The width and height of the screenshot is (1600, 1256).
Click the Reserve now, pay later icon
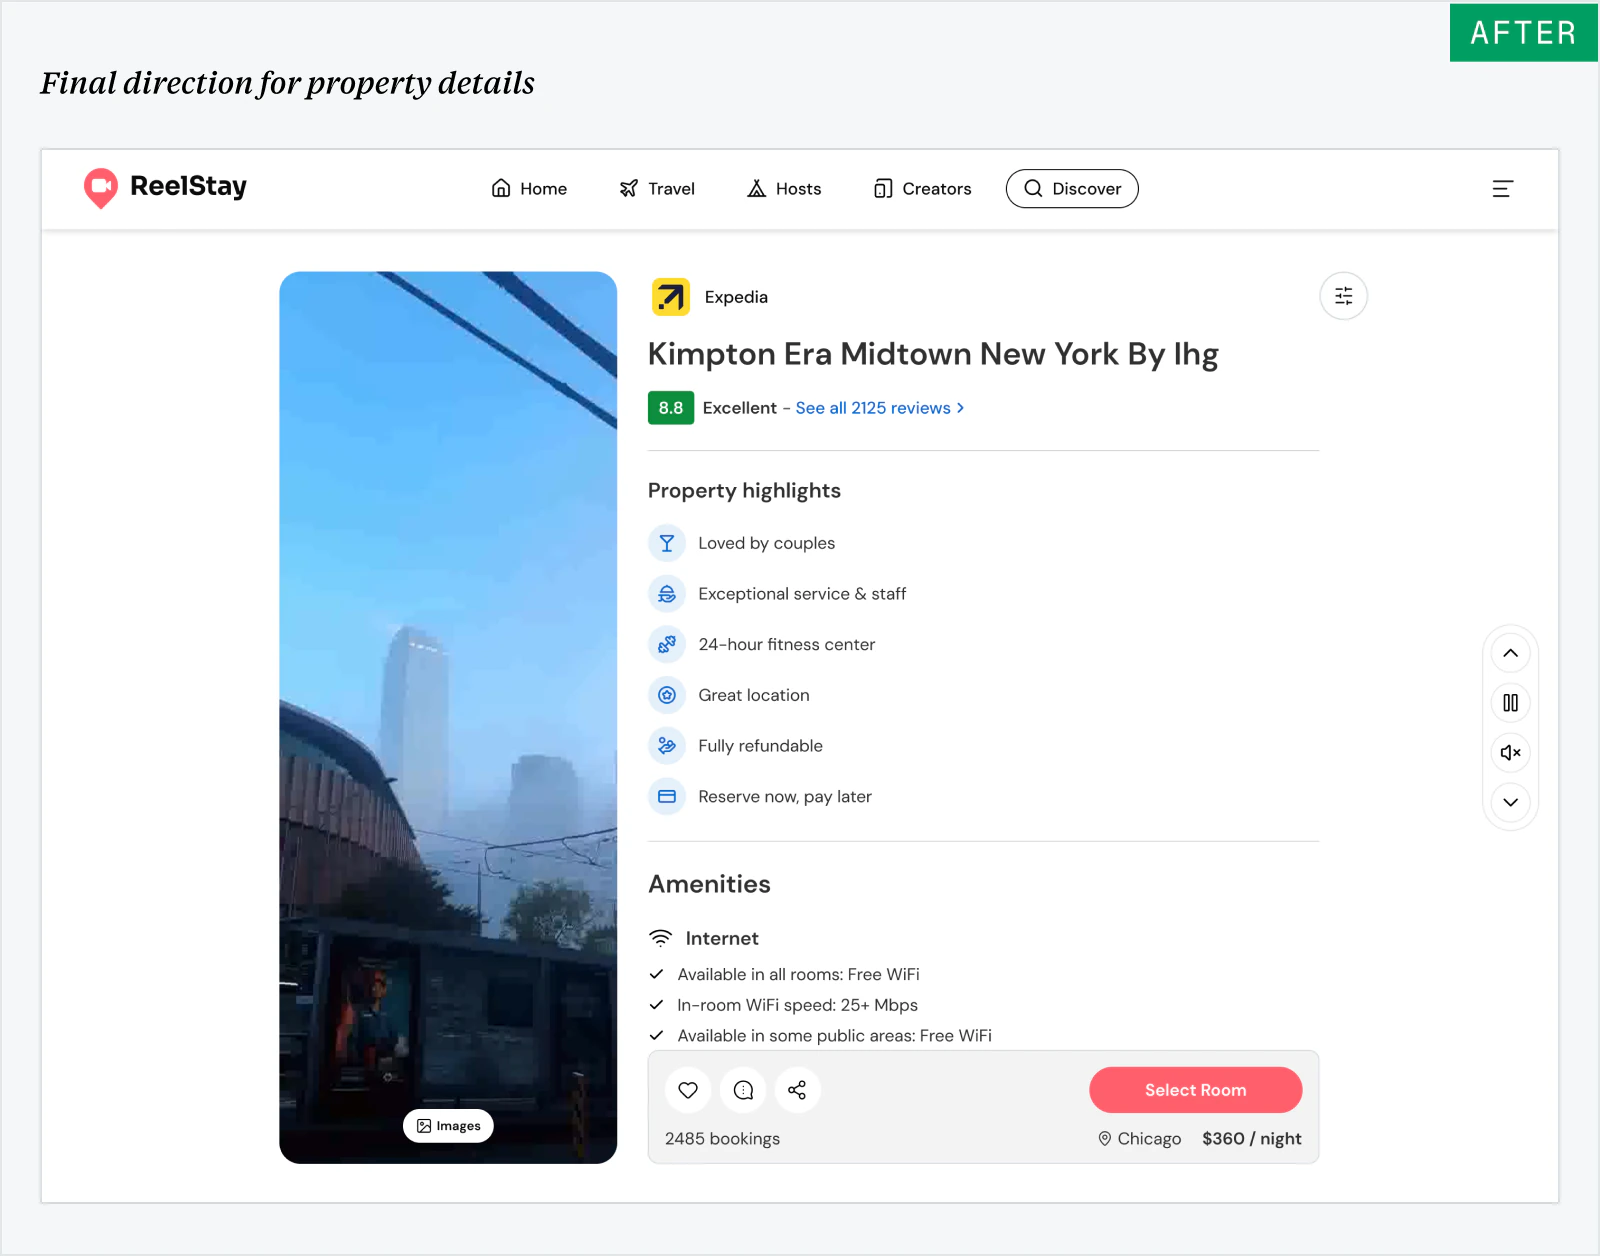point(667,797)
